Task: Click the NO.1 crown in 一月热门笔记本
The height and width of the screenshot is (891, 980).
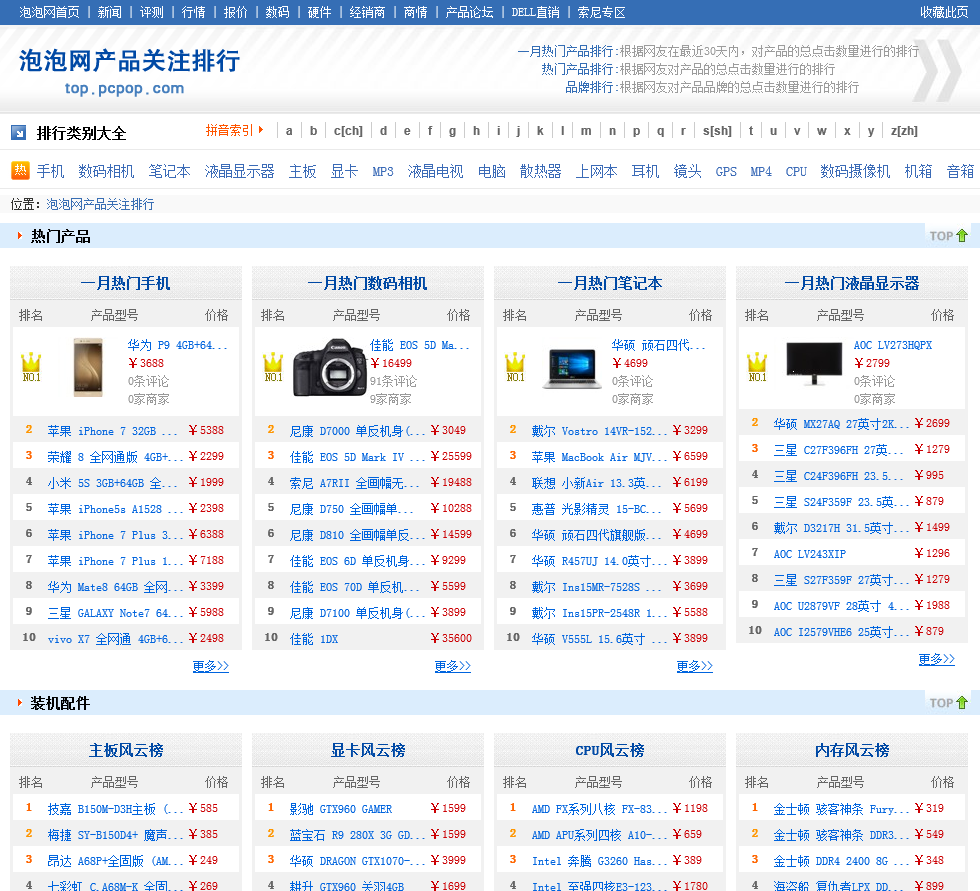Action: point(515,367)
